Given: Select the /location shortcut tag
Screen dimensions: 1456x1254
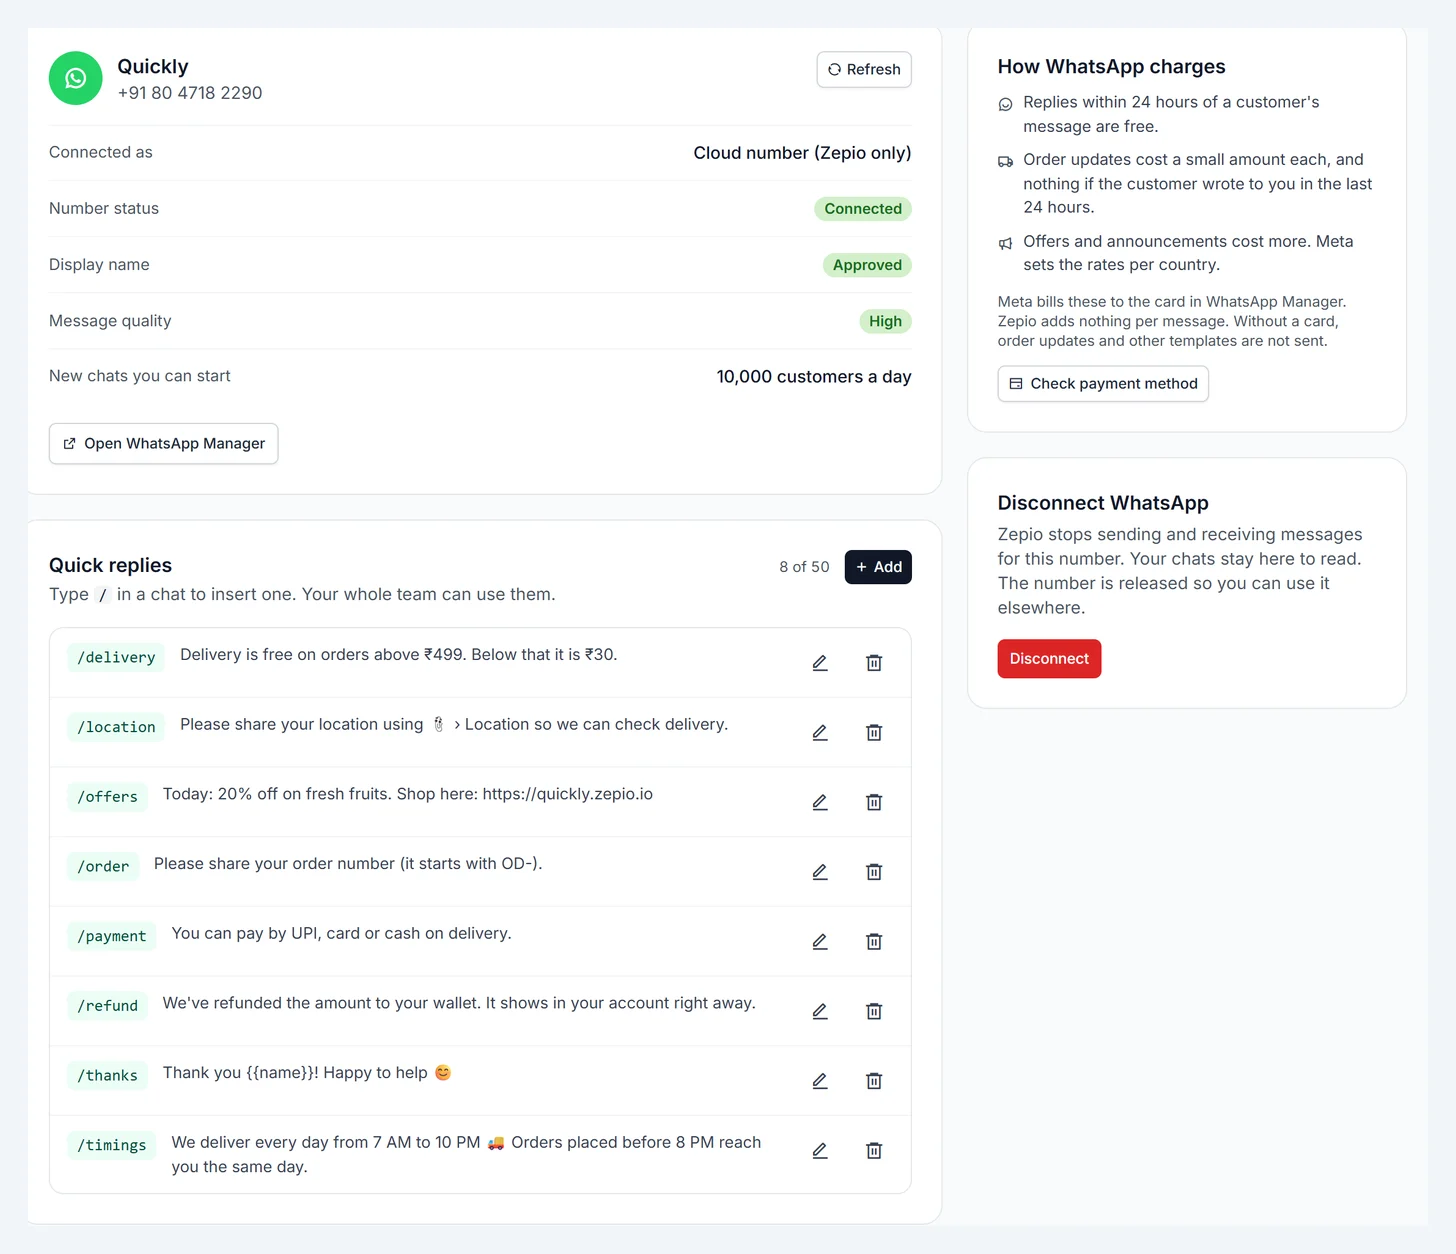Looking at the screenshot, I should [116, 727].
